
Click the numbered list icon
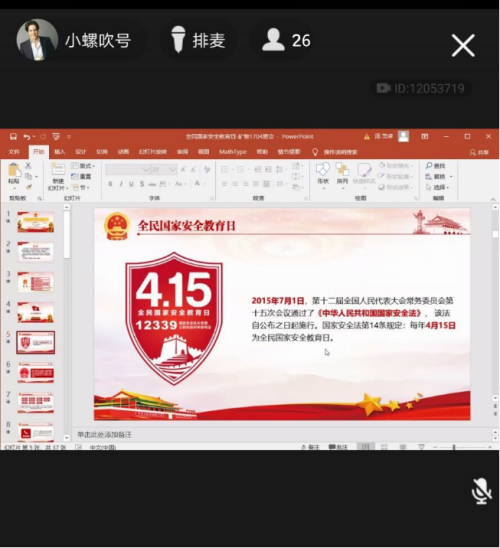click(241, 170)
